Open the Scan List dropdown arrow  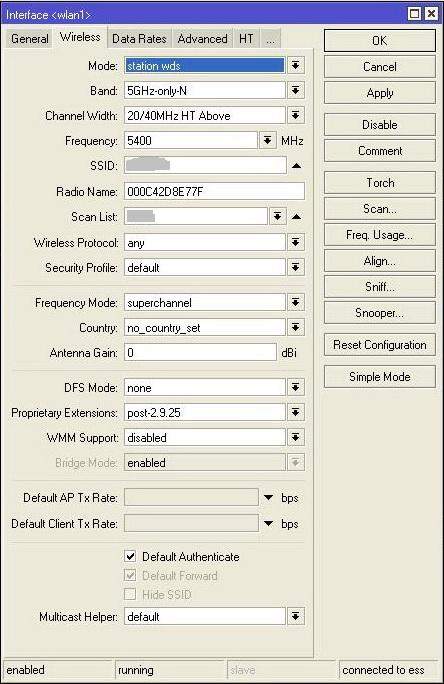click(277, 216)
